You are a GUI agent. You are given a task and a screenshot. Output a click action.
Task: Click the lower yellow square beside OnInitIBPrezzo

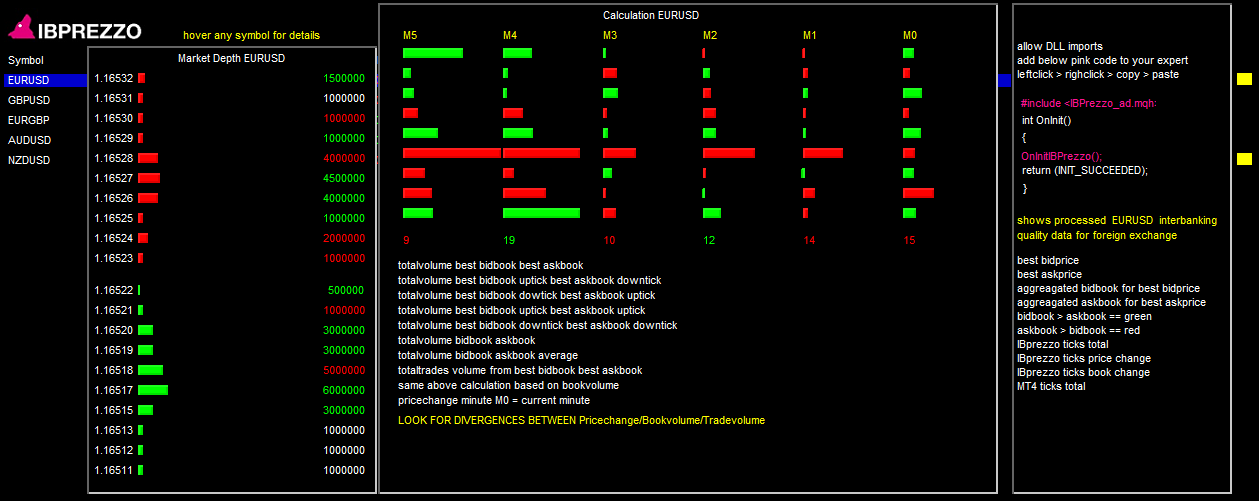coord(1244,159)
